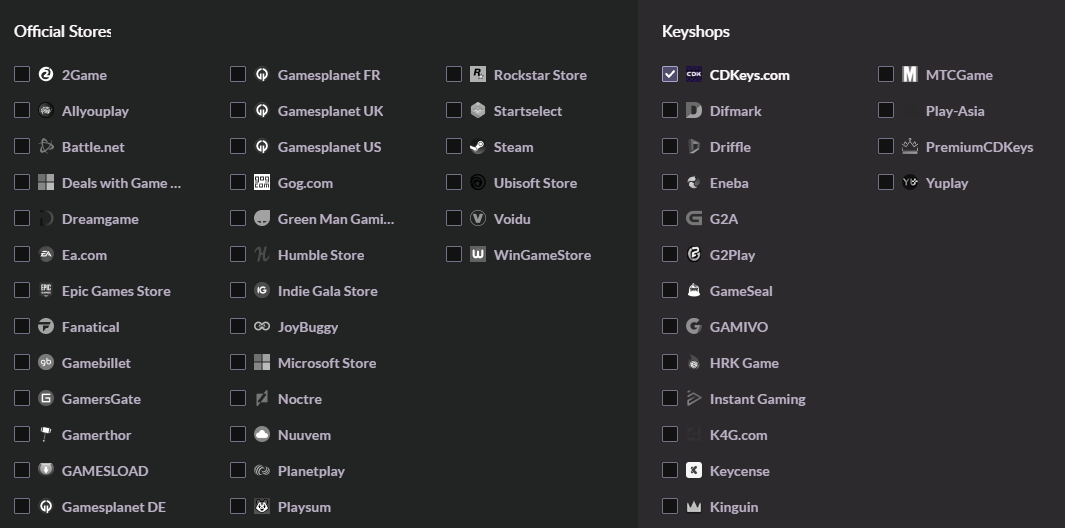Click the Indie Gala Store logo icon
The height and width of the screenshot is (528, 1065).
[x=261, y=290]
